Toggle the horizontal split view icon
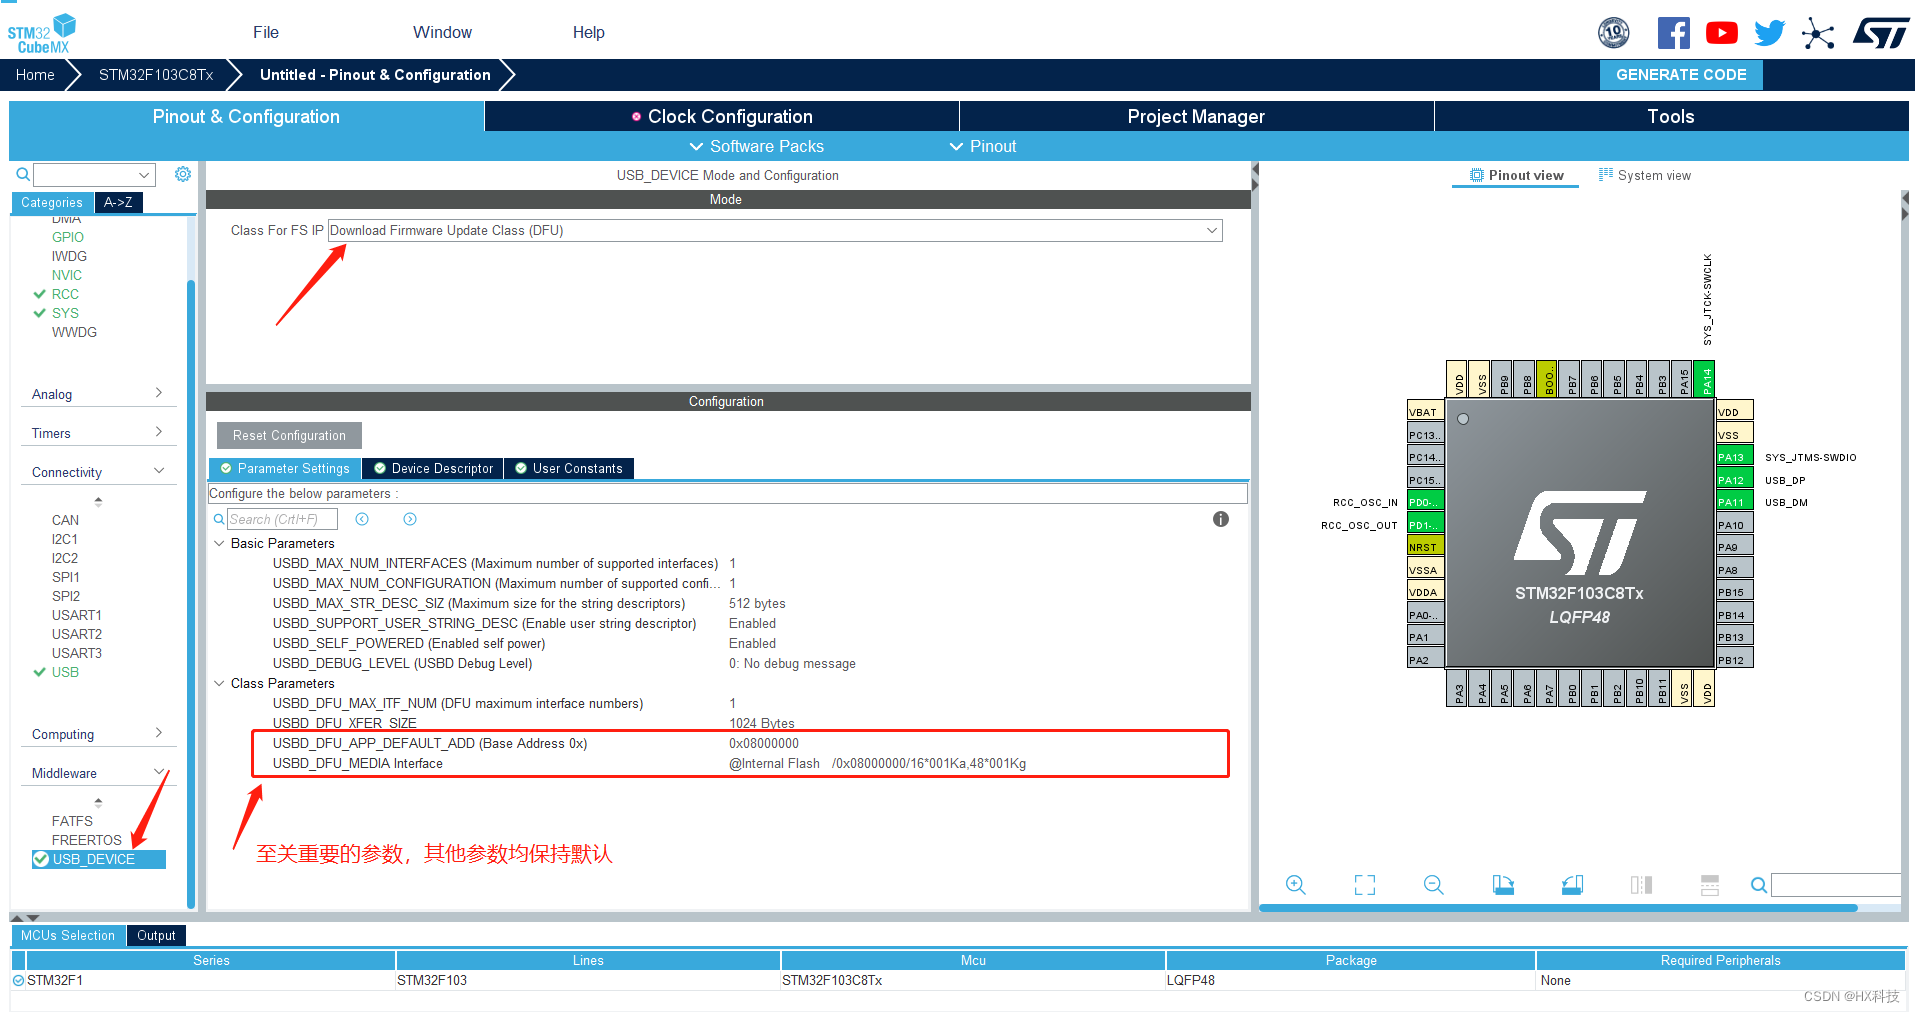The image size is (1915, 1012). (x=1710, y=885)
